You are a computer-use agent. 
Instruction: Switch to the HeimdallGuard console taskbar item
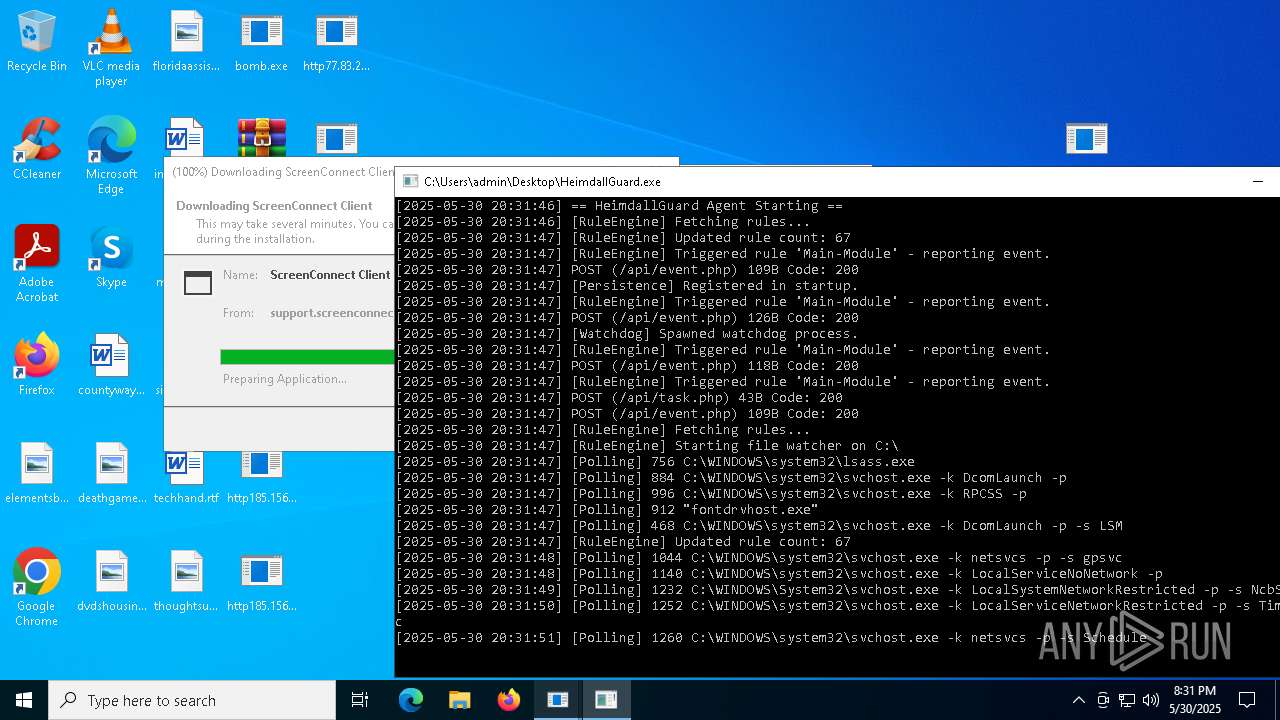pos(606,700)
